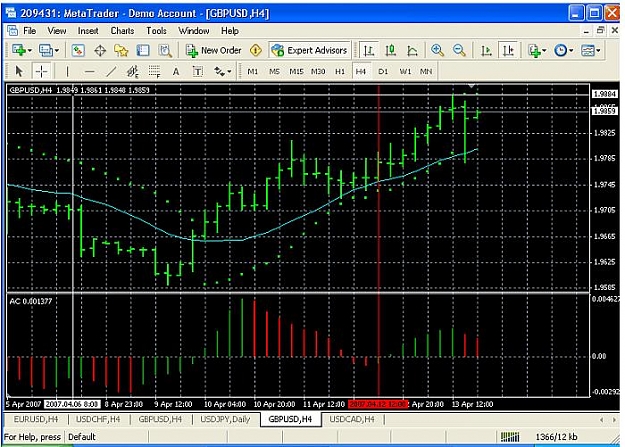Click the Zoom In magnifier icon
The image size is (625, 447).
(x=437, y=51)
